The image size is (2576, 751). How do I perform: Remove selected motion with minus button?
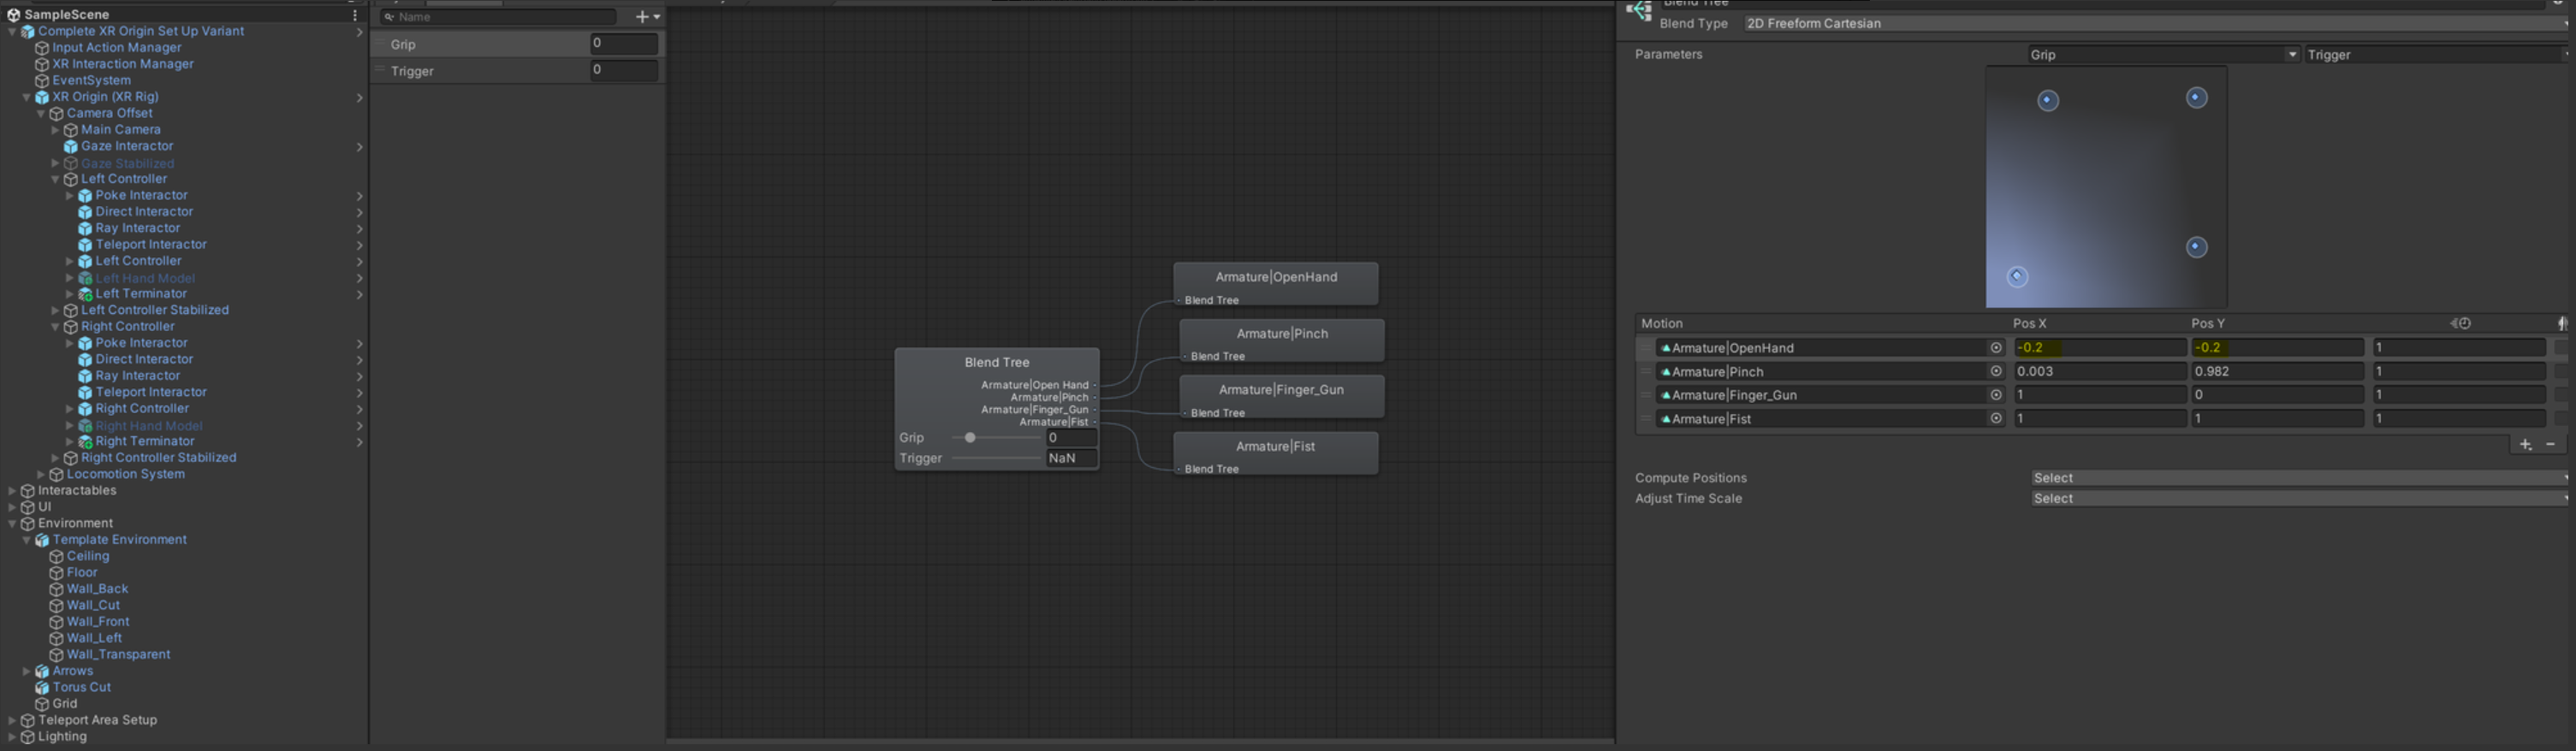2551,444
